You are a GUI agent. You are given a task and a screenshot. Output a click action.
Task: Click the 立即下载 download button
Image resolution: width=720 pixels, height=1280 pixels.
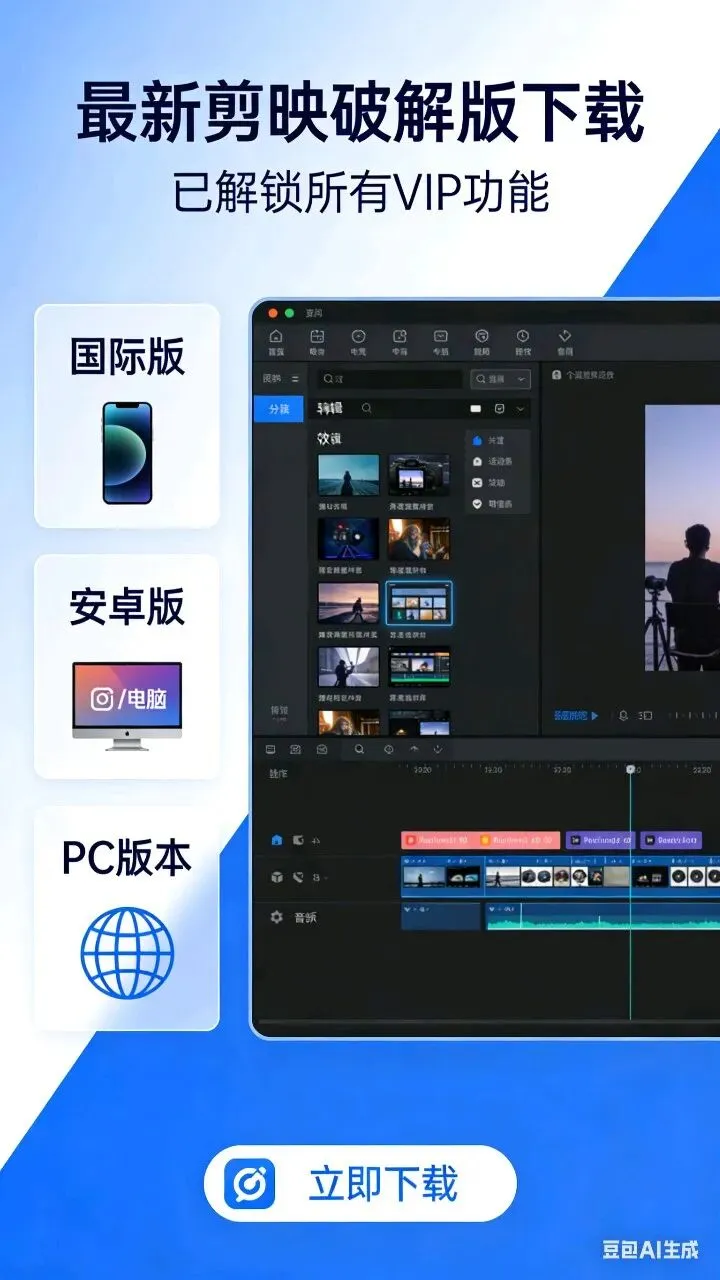(x=360, y=1184)
